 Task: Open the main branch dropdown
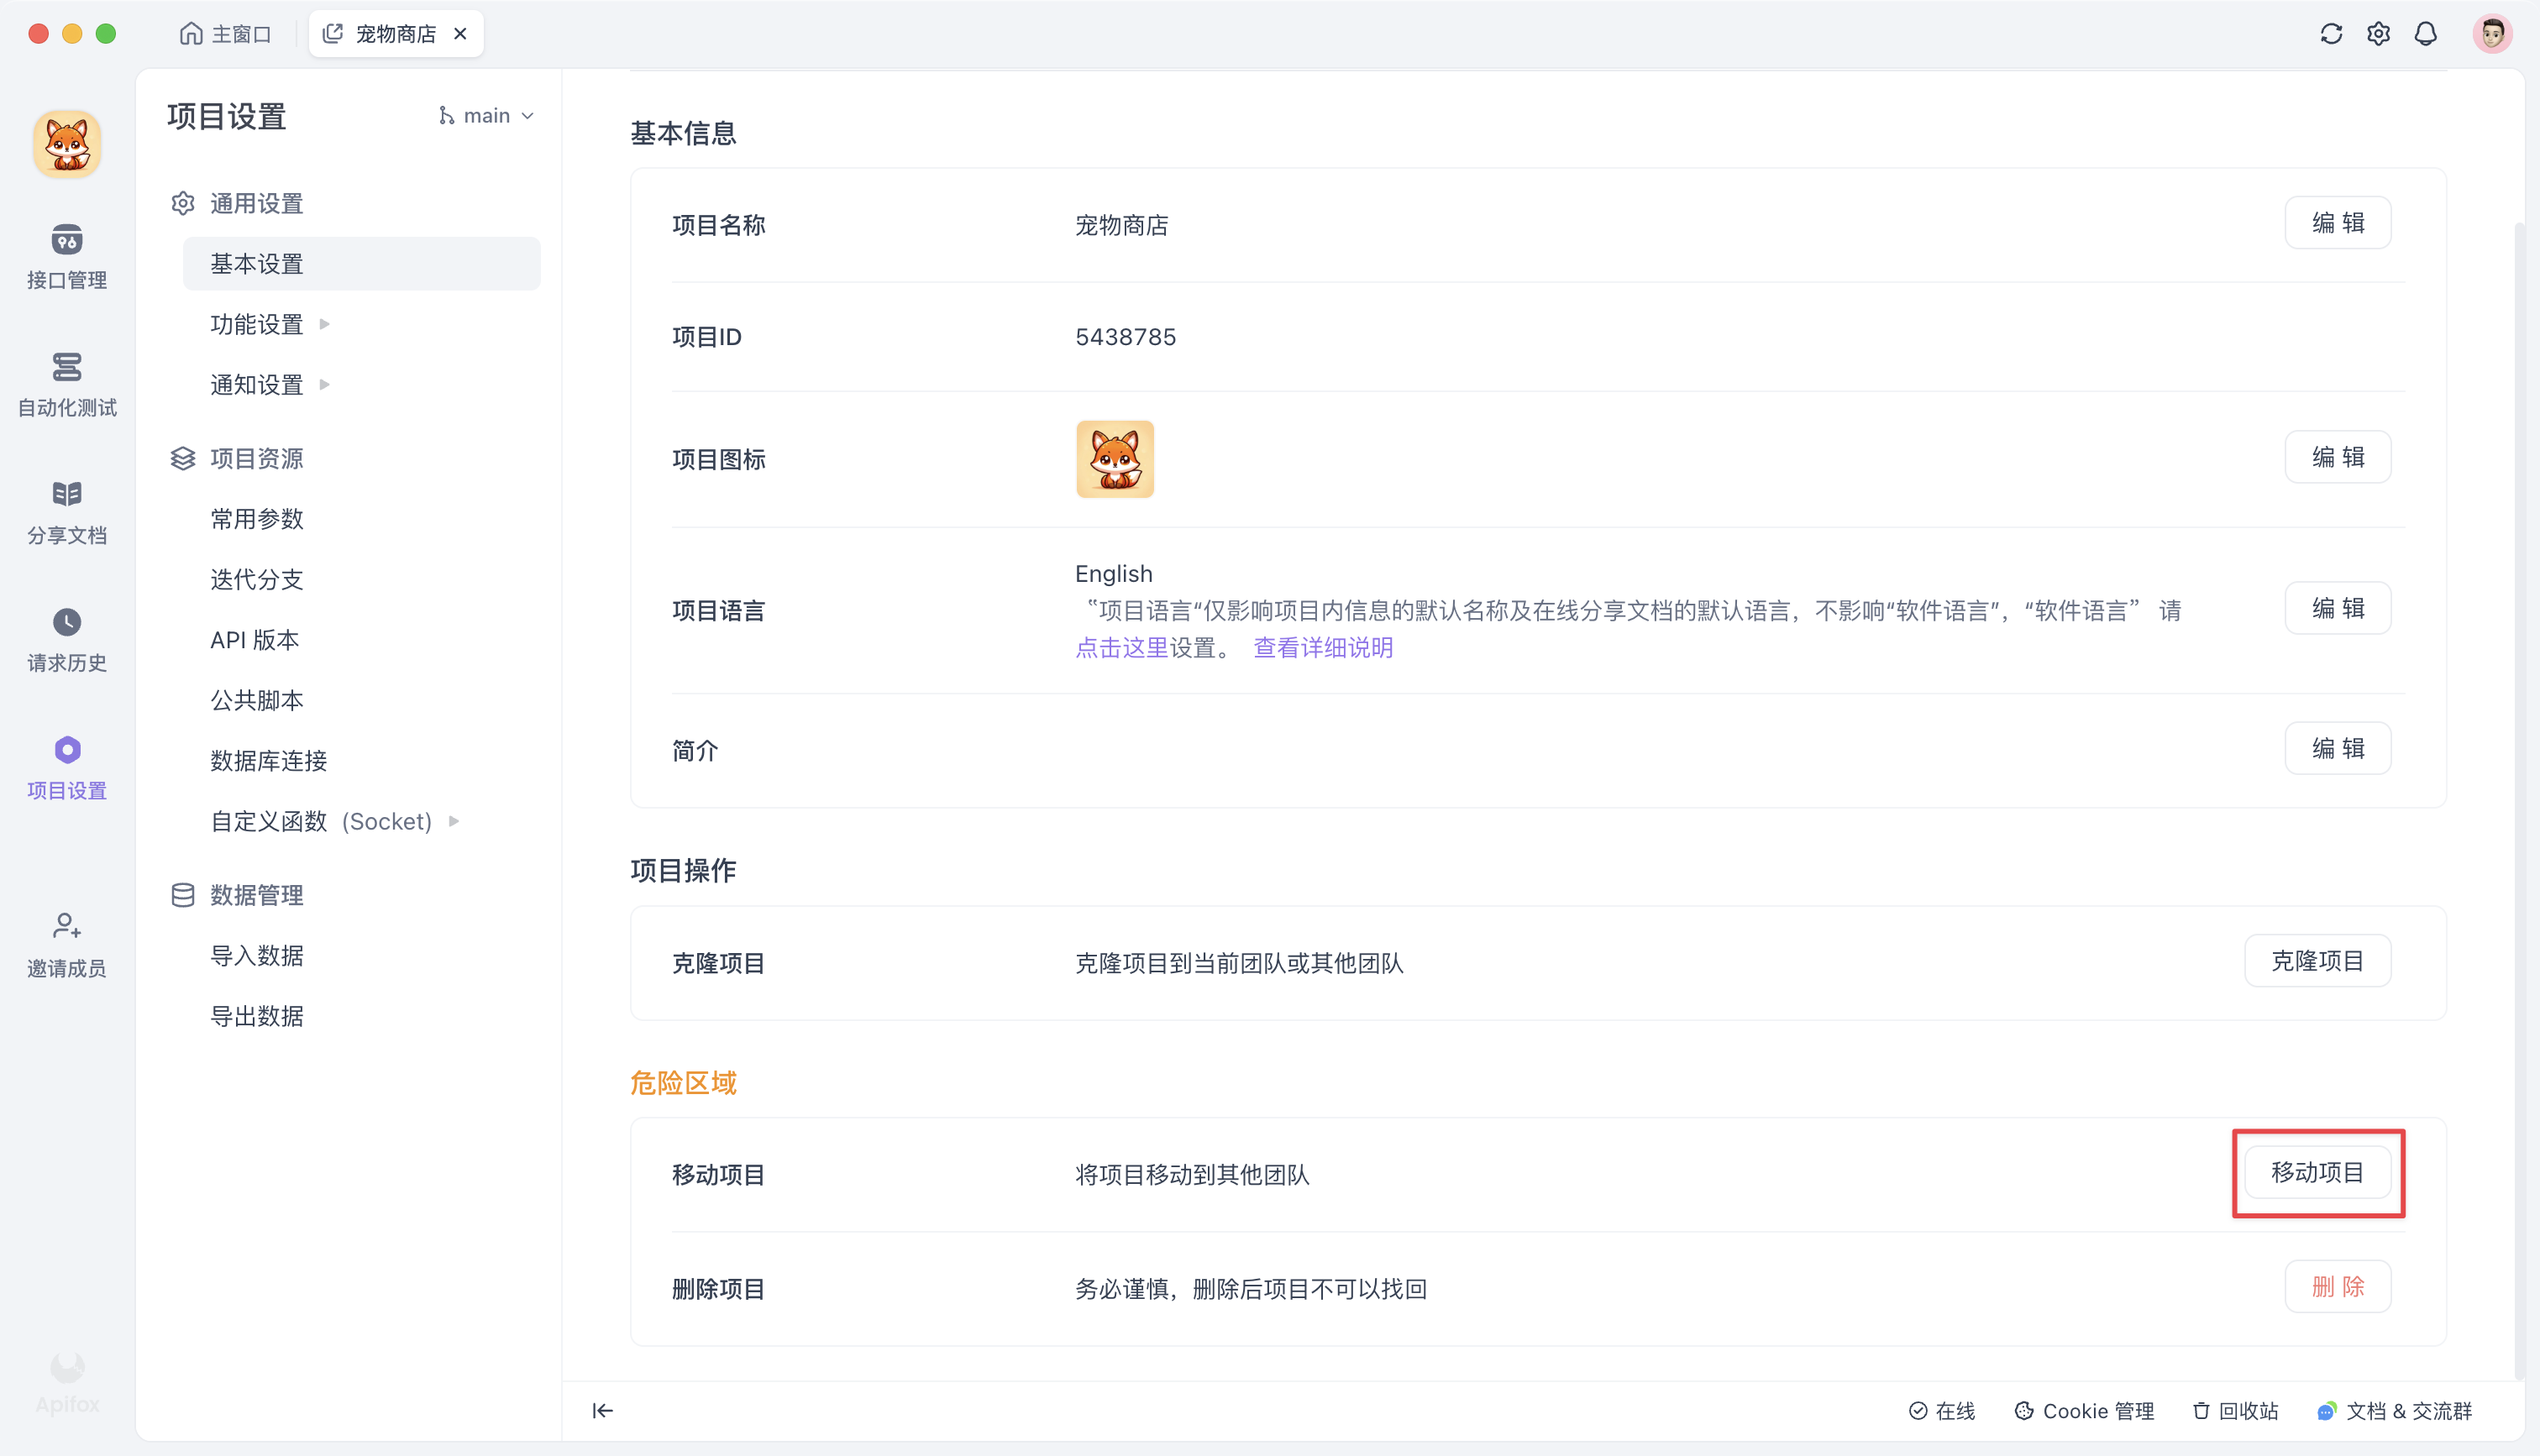487,115
